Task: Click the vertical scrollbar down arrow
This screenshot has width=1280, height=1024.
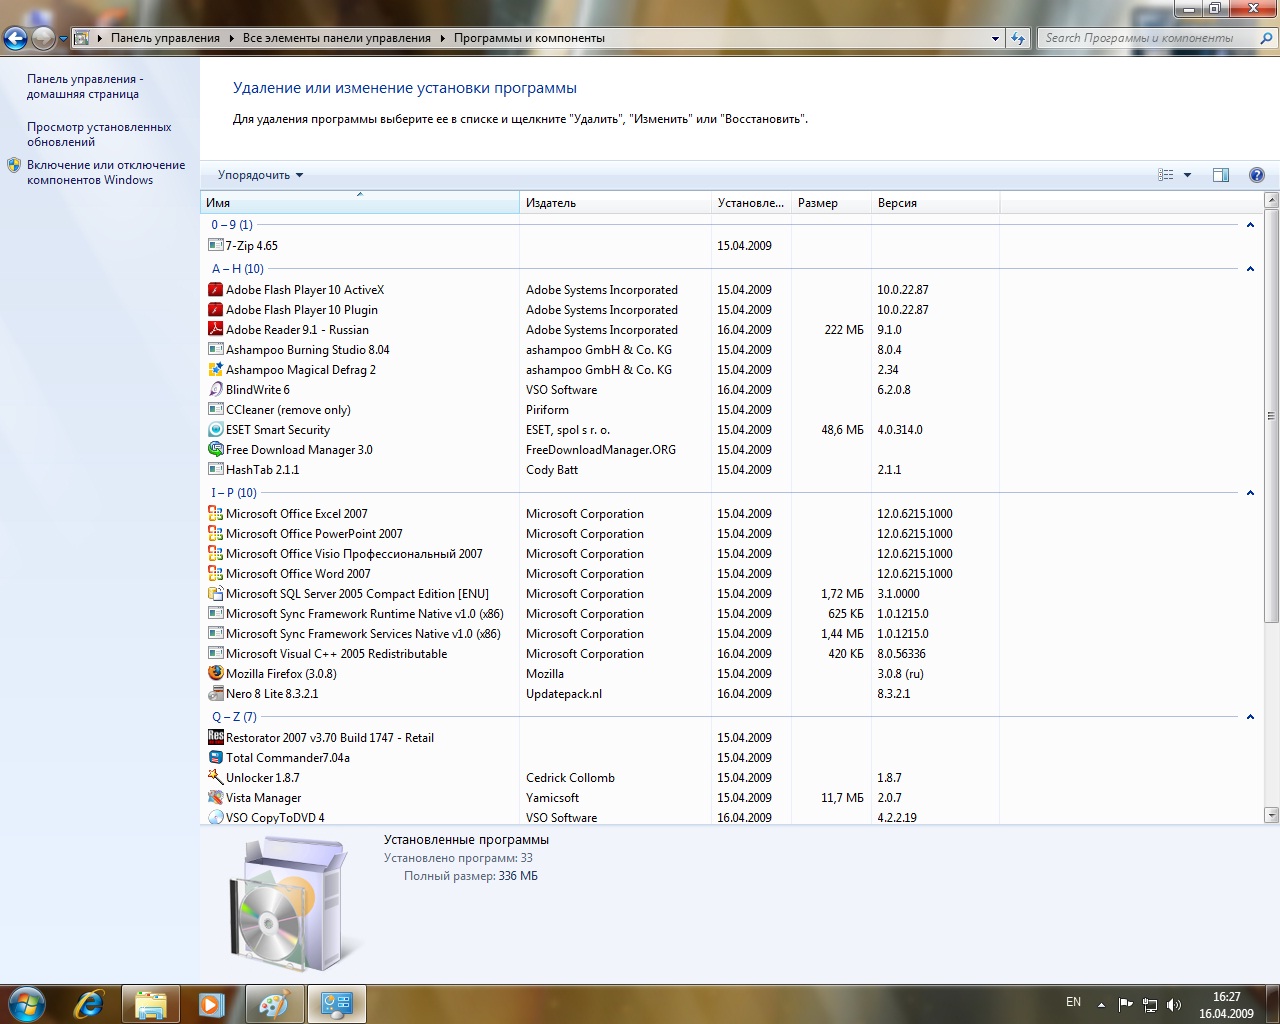Action: (x=1272, y=815)
